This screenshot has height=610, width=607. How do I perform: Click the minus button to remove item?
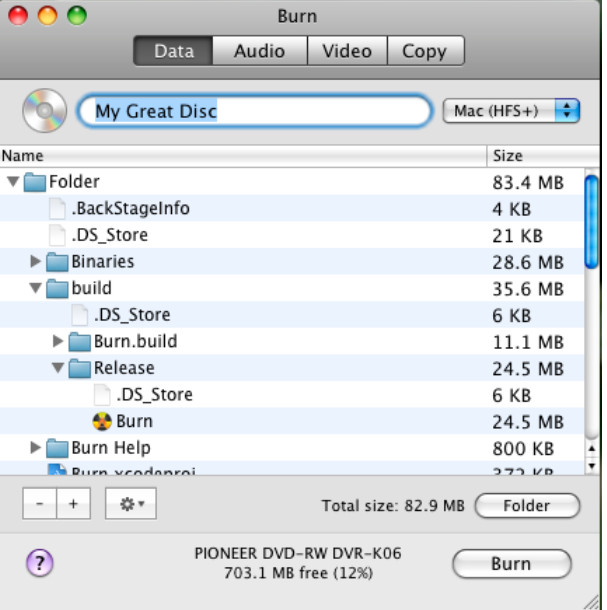point(40,504)
